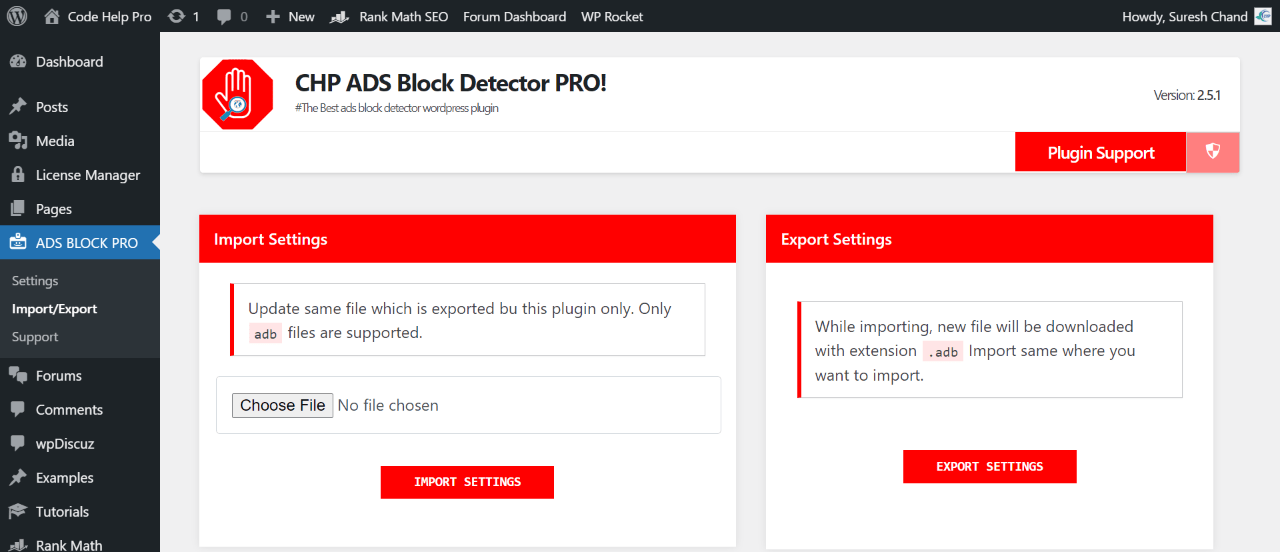
Task: Open WP Rocket admin bar menu
Action: [x=612, y=16]
